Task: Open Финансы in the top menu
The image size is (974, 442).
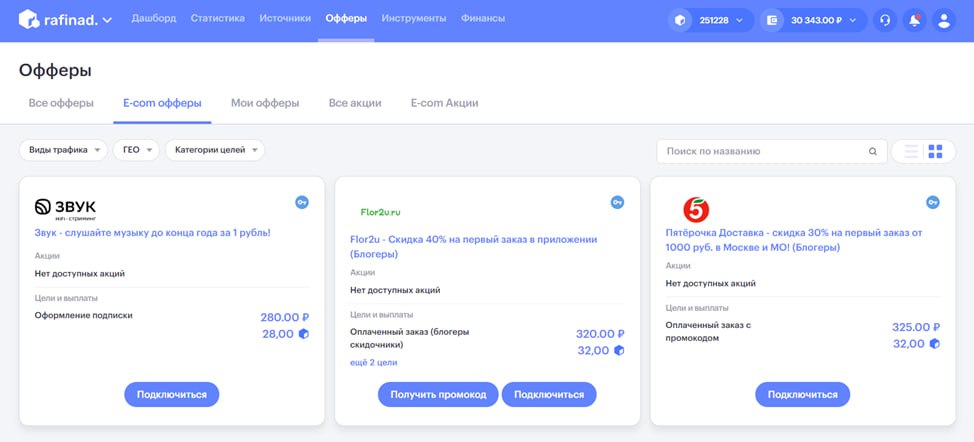Action: pyautogui.click(x=483, y=19)
